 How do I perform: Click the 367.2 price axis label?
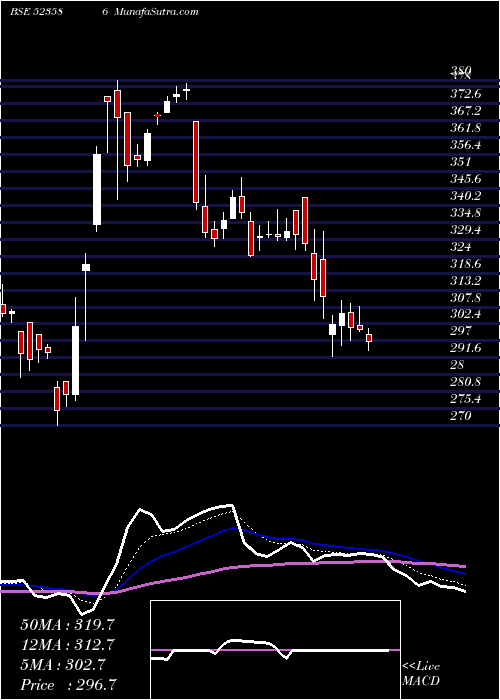pos(465,111)
